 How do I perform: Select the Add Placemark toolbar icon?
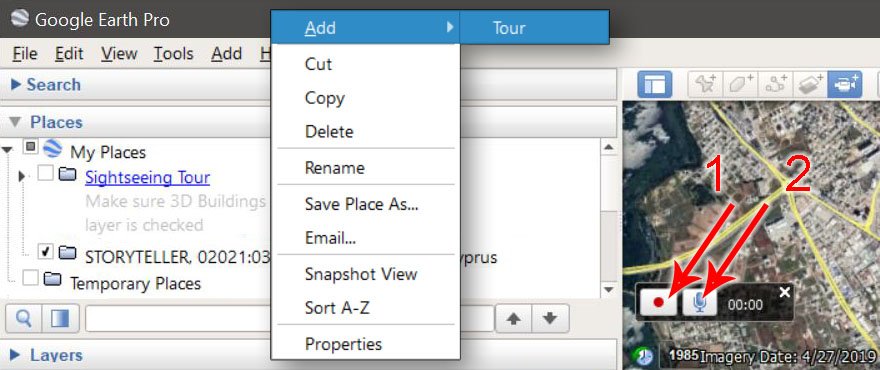pyautogui.click(x=705, y=85)
